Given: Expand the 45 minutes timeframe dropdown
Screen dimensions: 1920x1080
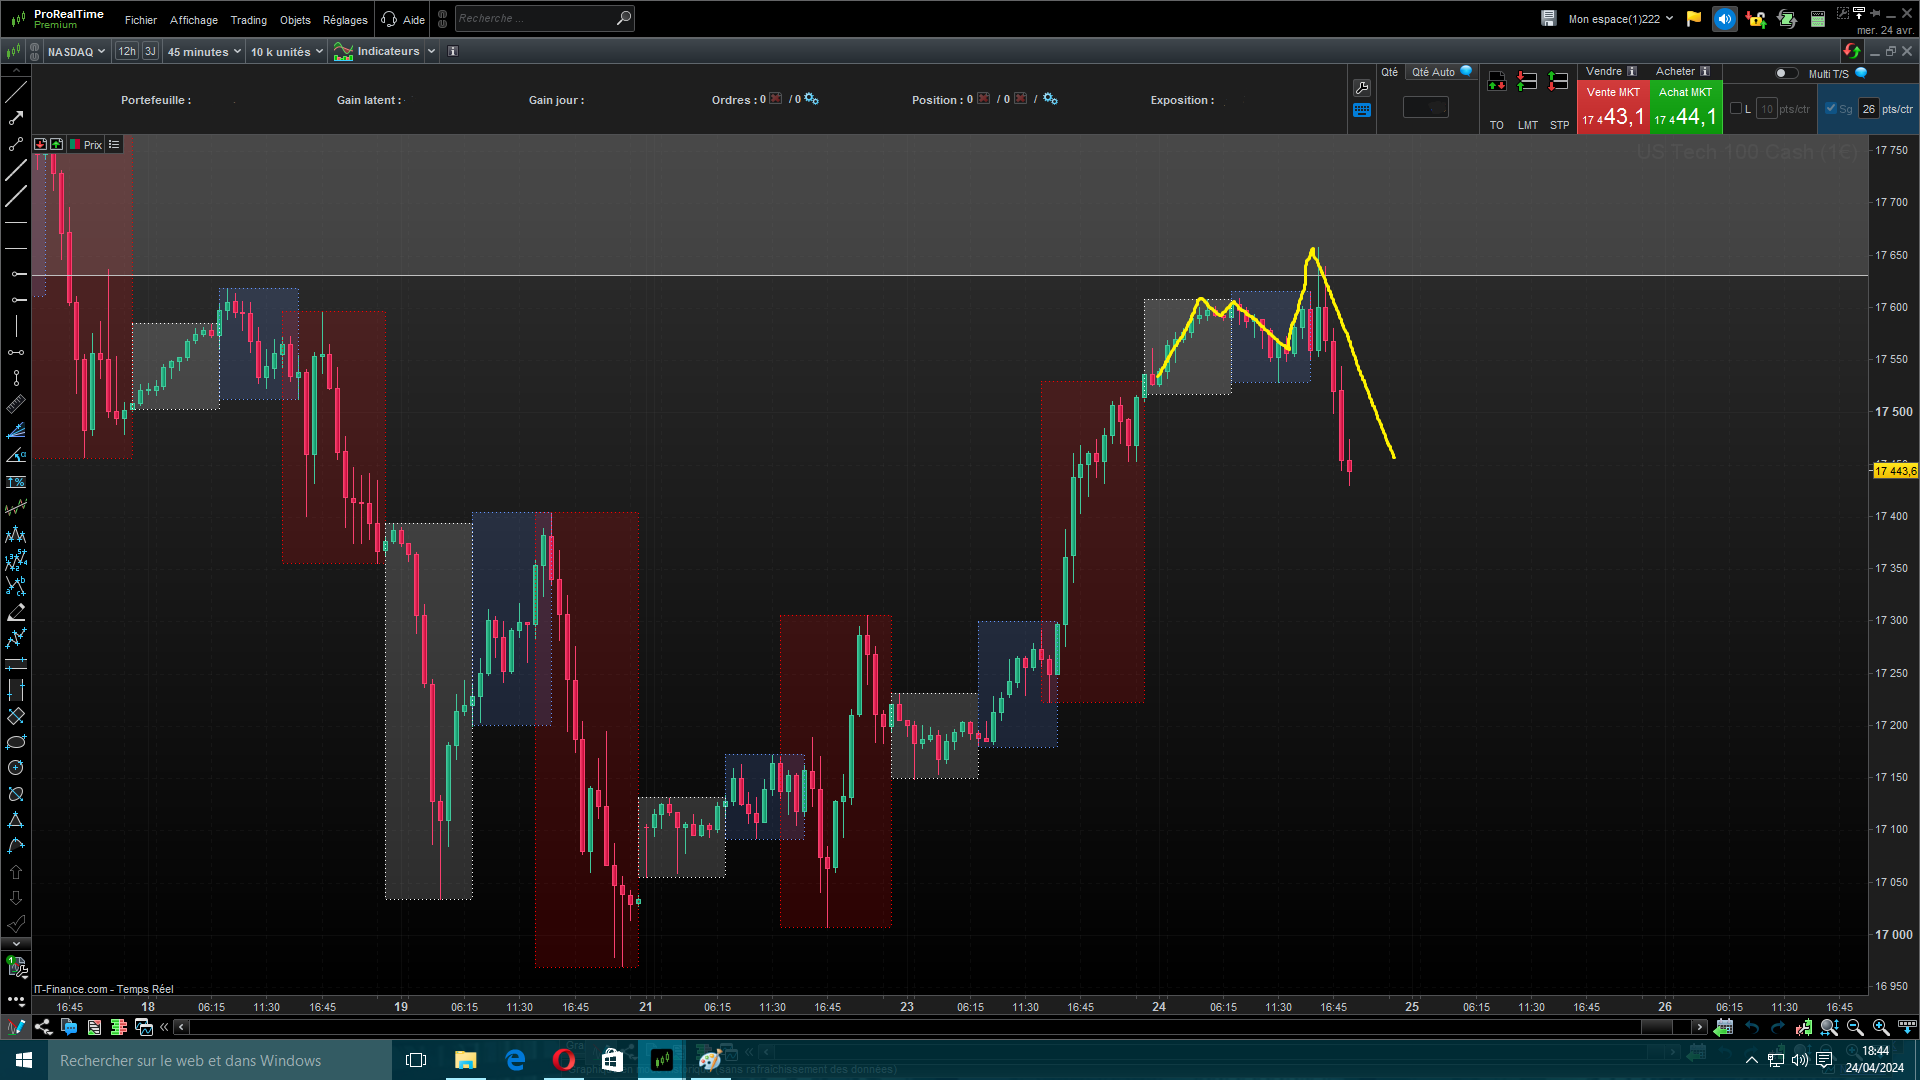Looking at the screenshot, I should click(x=204, y=52).
